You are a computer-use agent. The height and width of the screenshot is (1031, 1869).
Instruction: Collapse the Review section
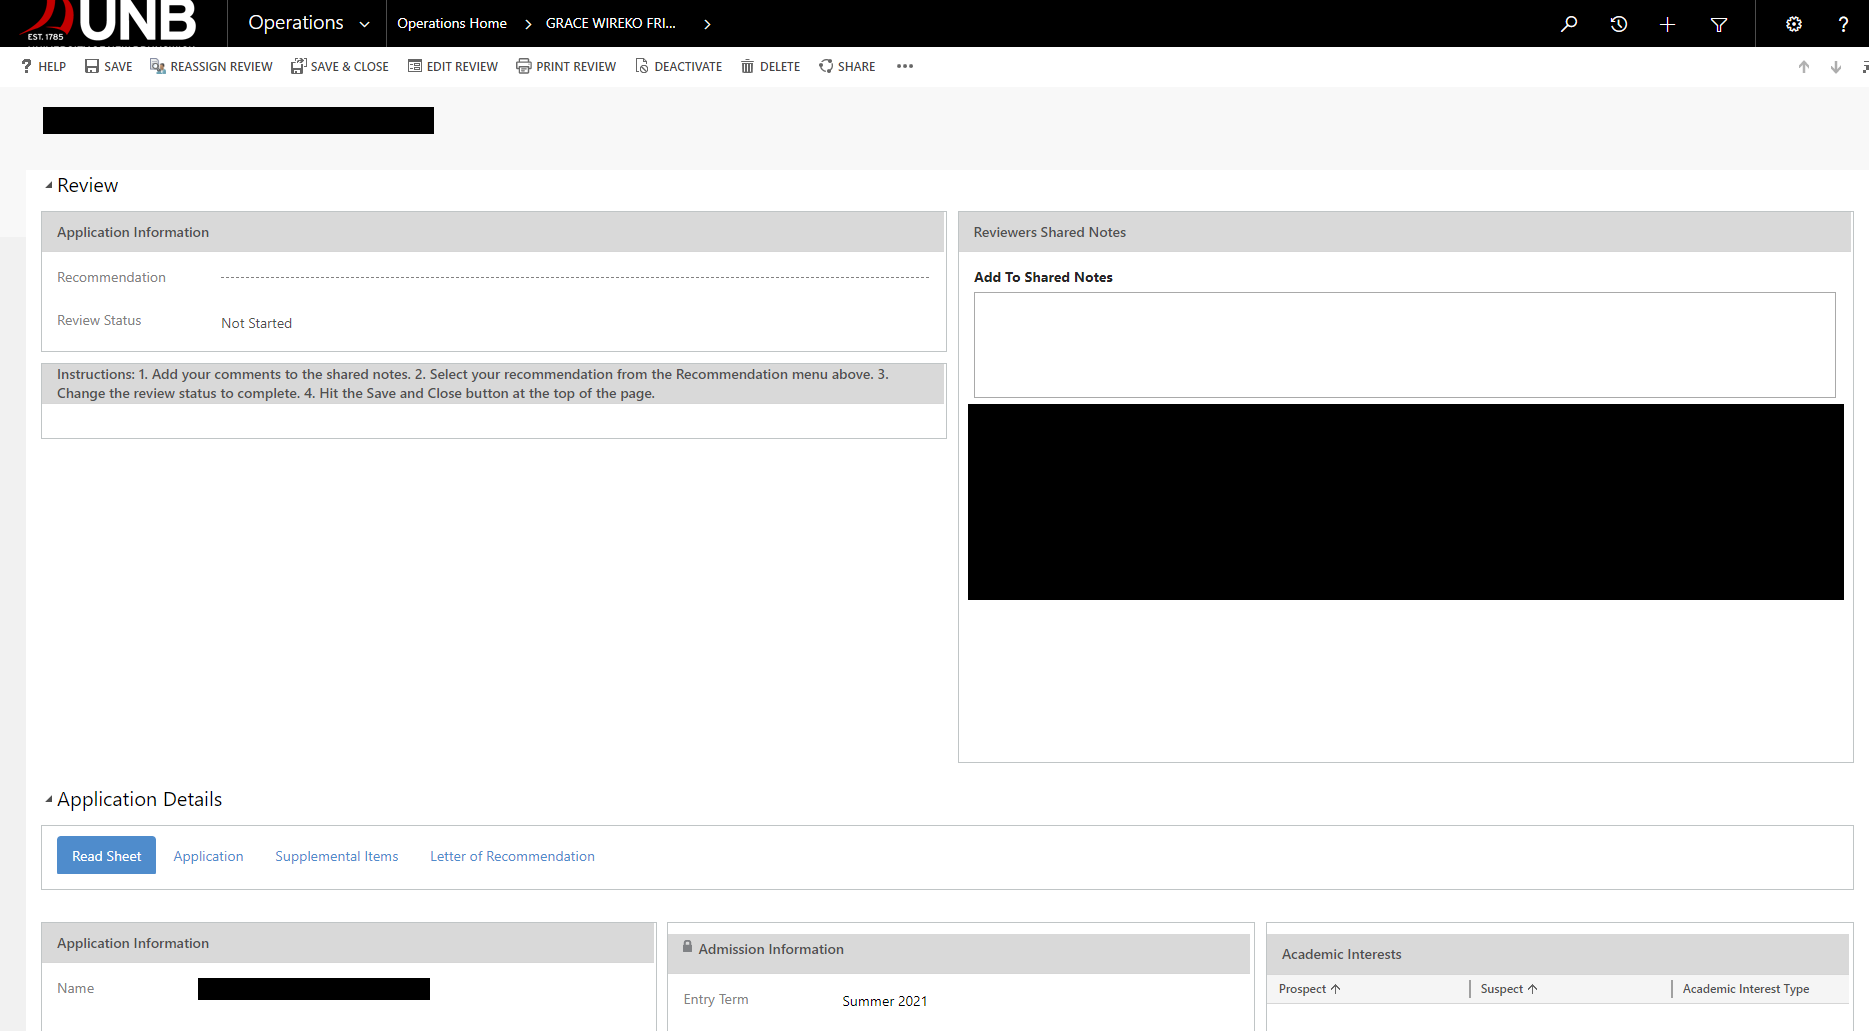point(49,185)
